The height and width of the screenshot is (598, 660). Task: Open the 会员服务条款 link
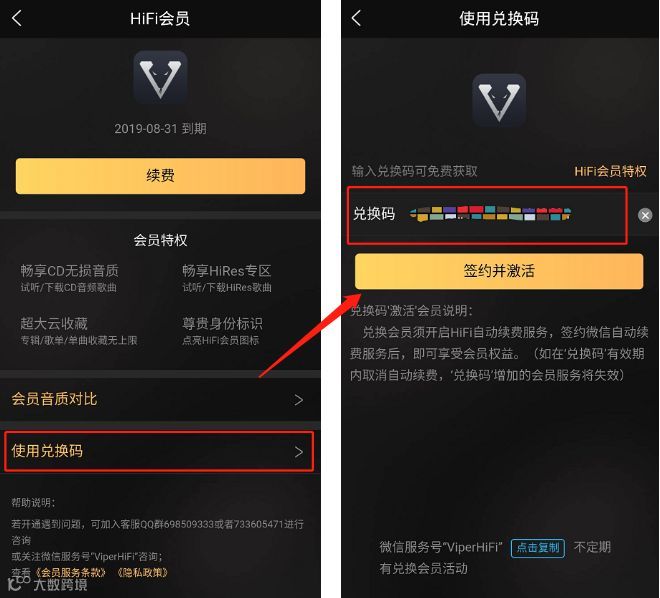(x=71, y=572)
